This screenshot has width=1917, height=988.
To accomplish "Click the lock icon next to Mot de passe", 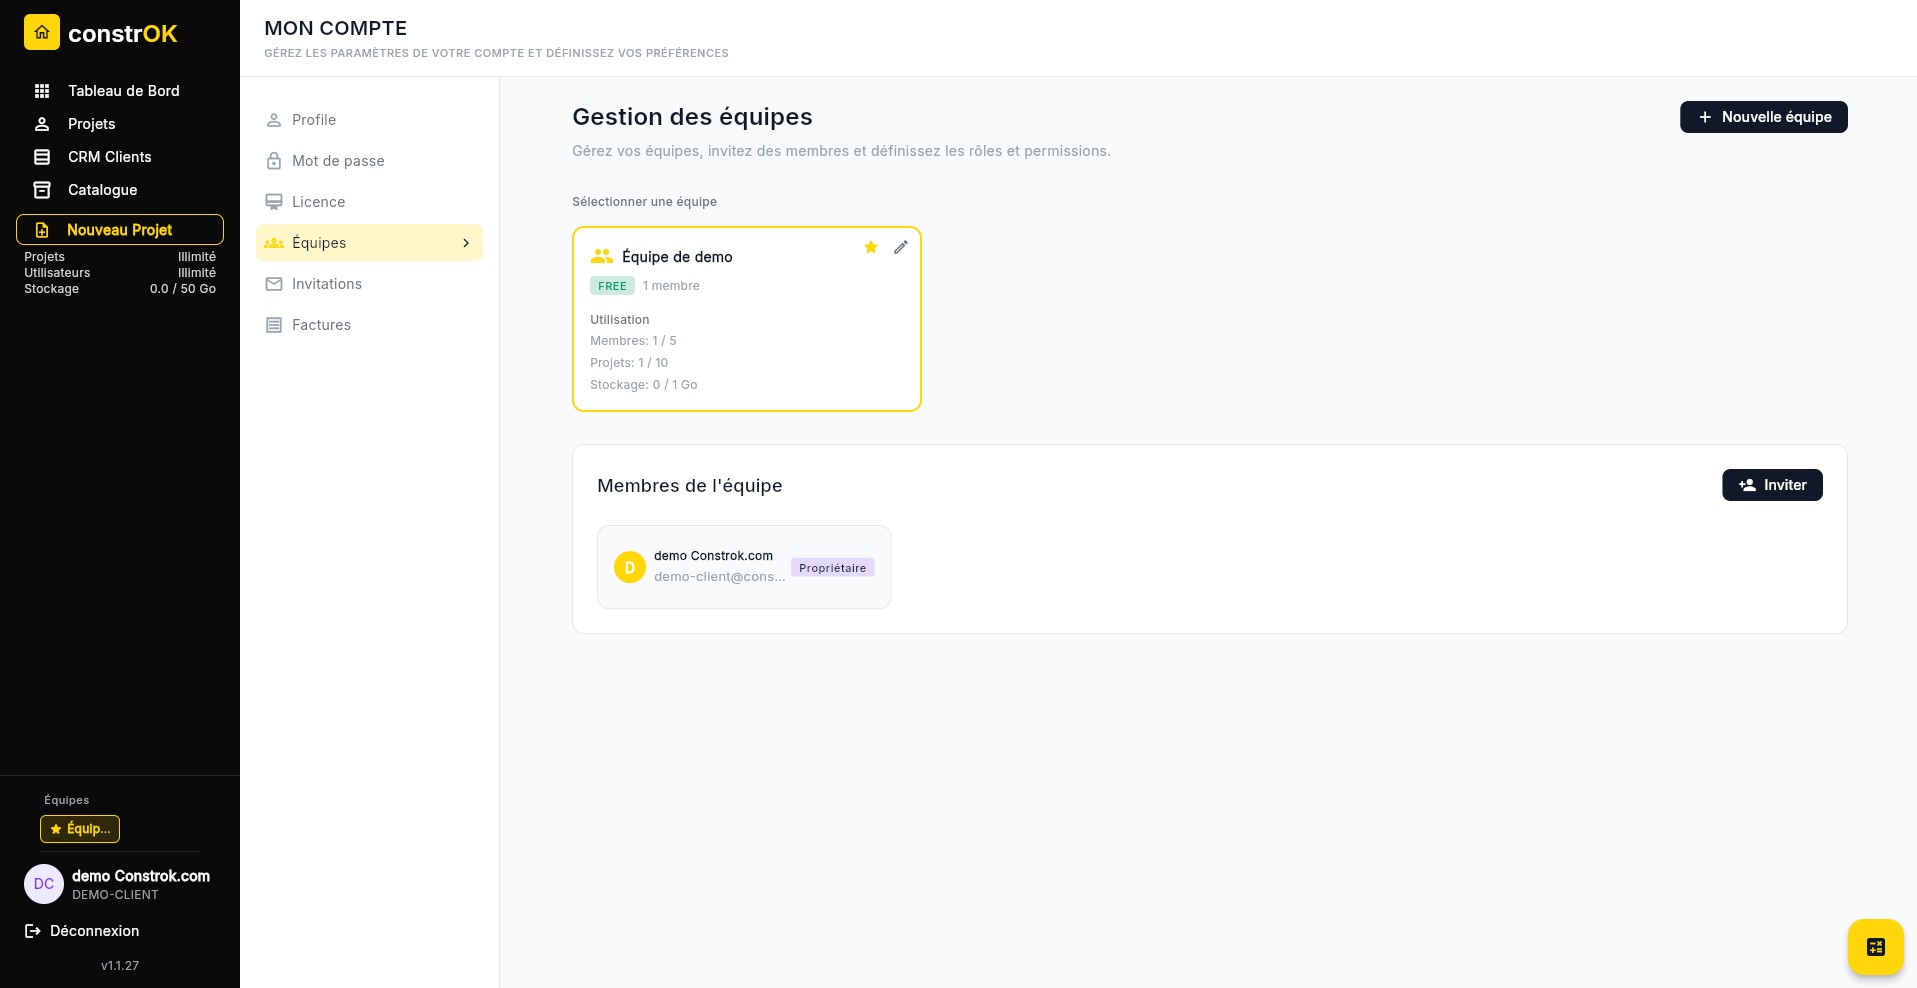I will pos(273,161).
